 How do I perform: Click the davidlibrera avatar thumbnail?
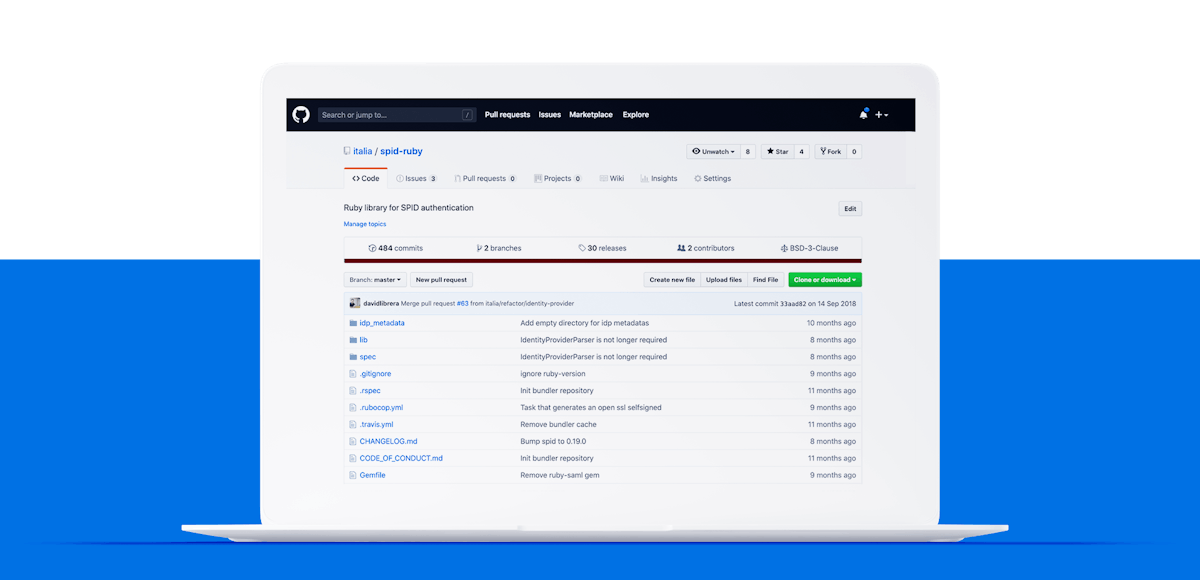354,303
